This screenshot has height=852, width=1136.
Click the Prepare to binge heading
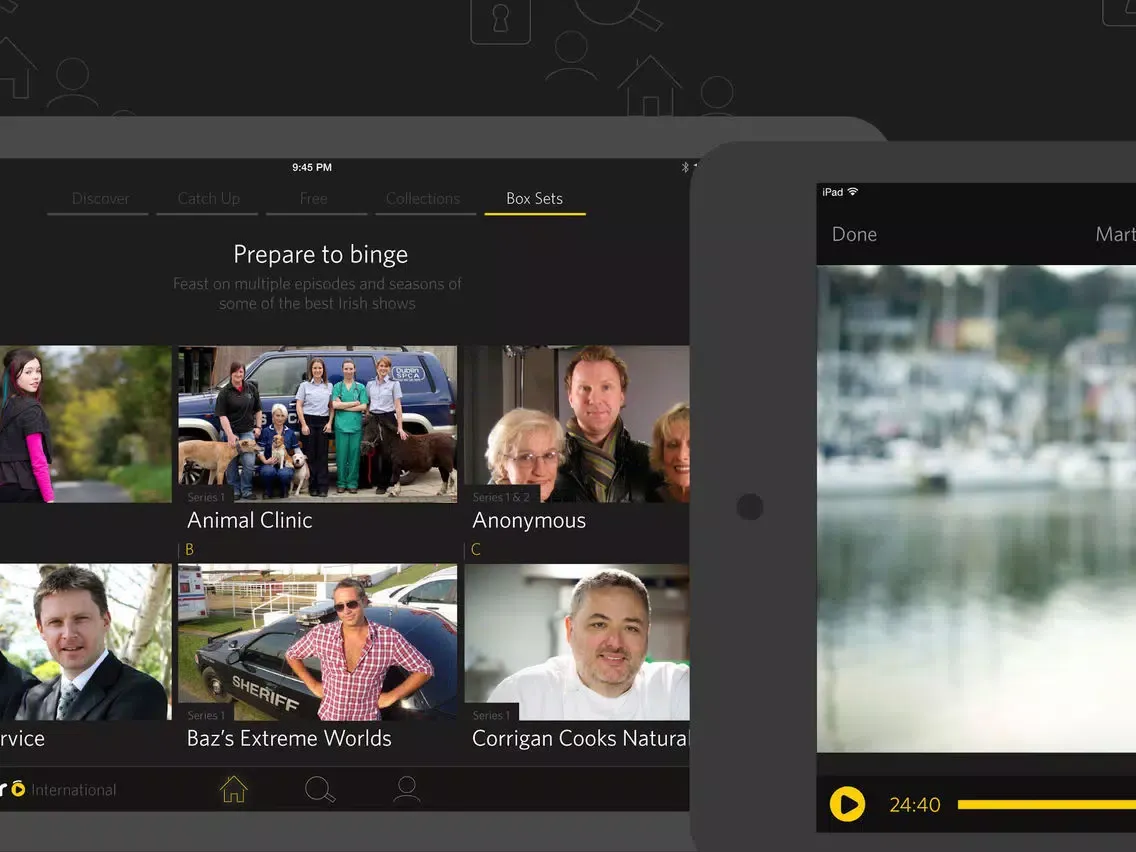(320, 254)
